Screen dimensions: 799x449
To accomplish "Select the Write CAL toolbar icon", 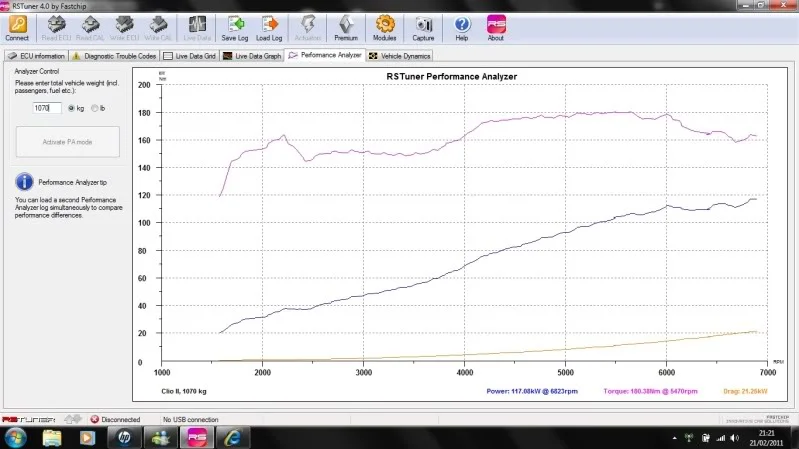I will (x=158, y=24).
